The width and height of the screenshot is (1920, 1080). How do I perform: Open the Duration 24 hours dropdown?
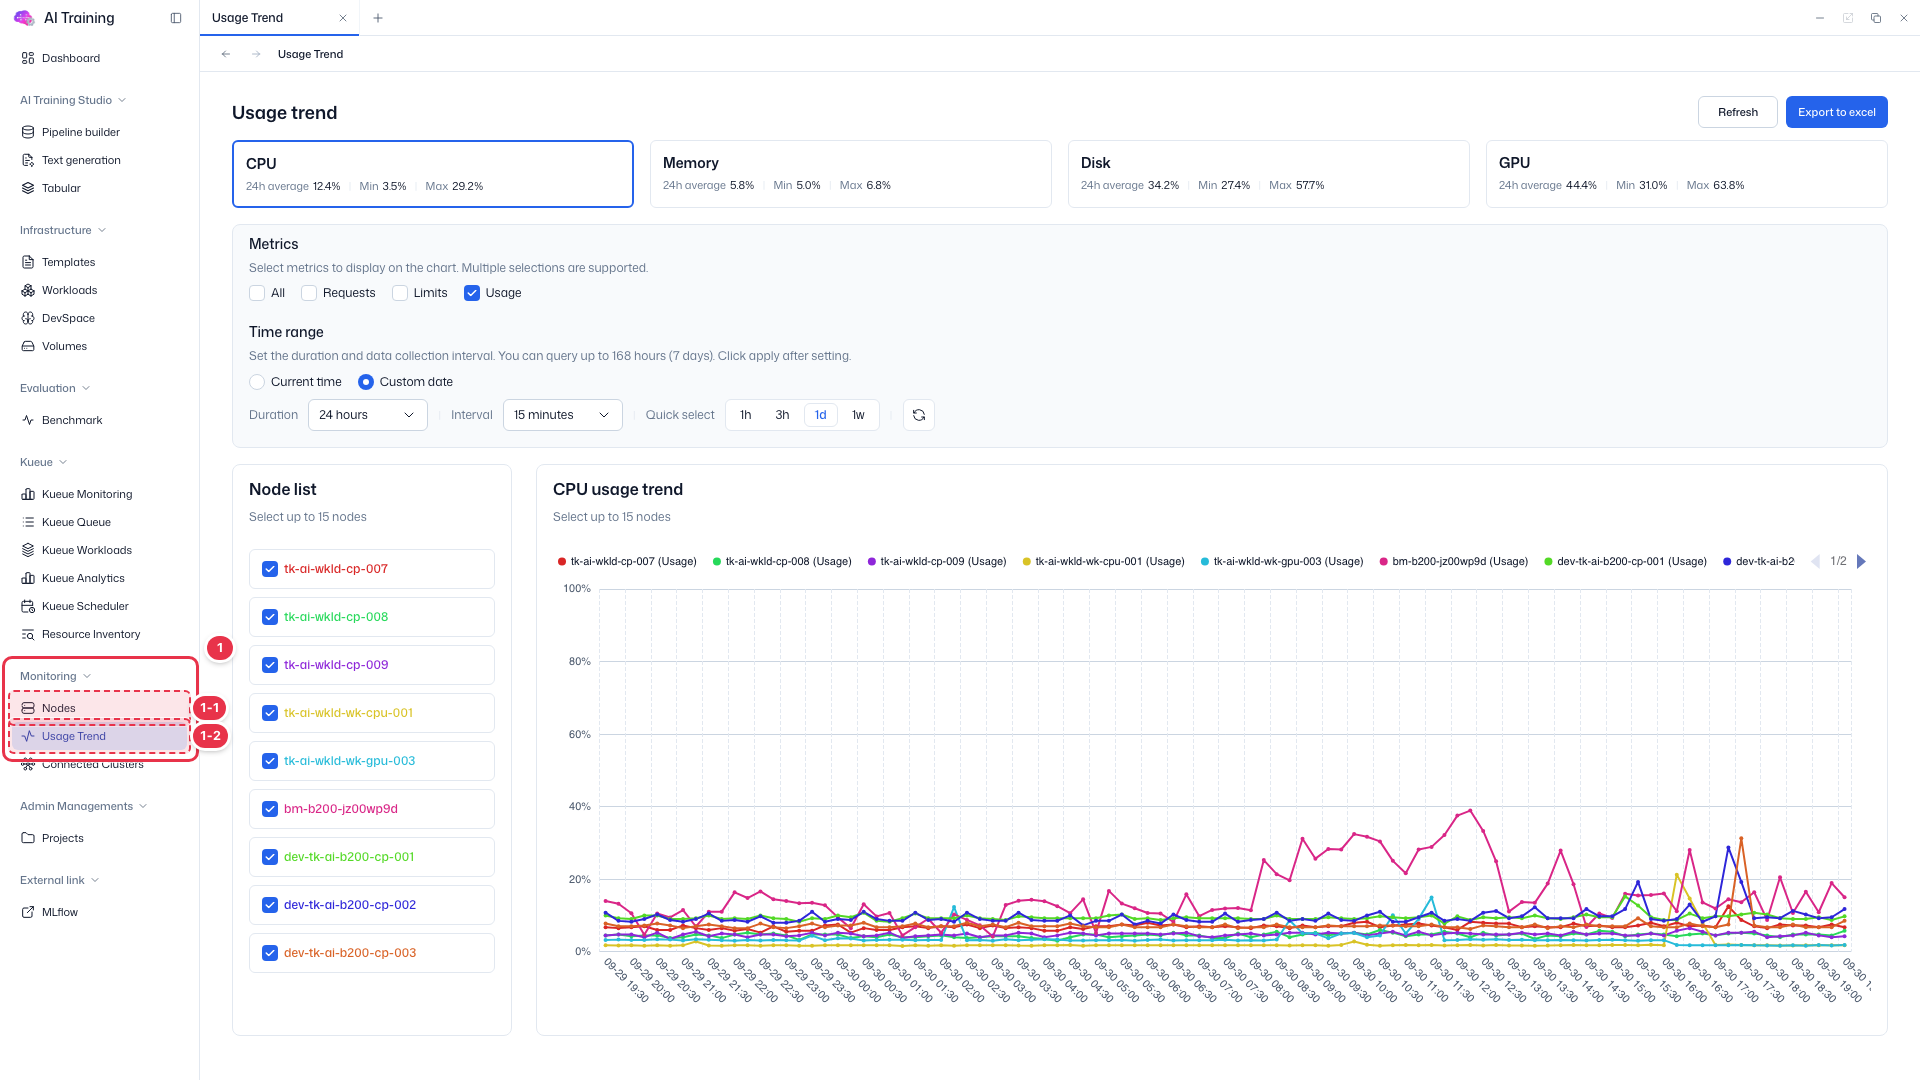pyautogui.click(x=368, y=415)
